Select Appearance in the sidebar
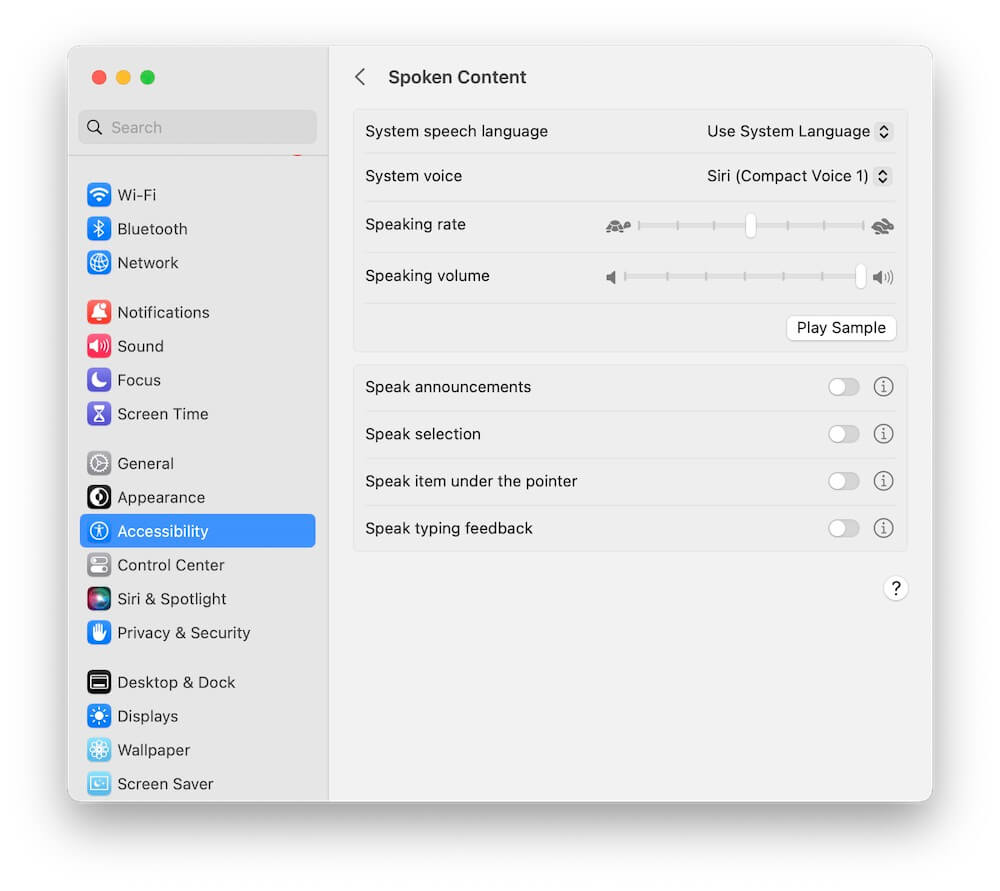This screenshot has height=891, width=1000. pyautogui.click(x=198, y=497)
